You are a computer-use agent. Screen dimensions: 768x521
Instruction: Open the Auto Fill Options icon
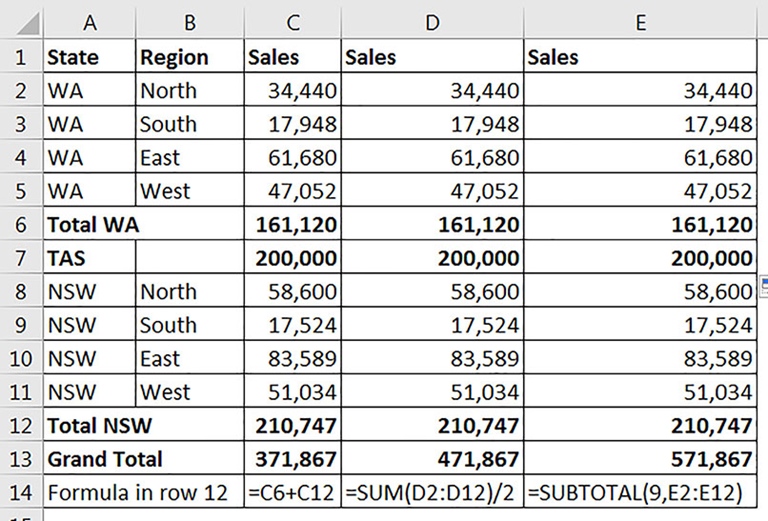(x=764, y=286)
